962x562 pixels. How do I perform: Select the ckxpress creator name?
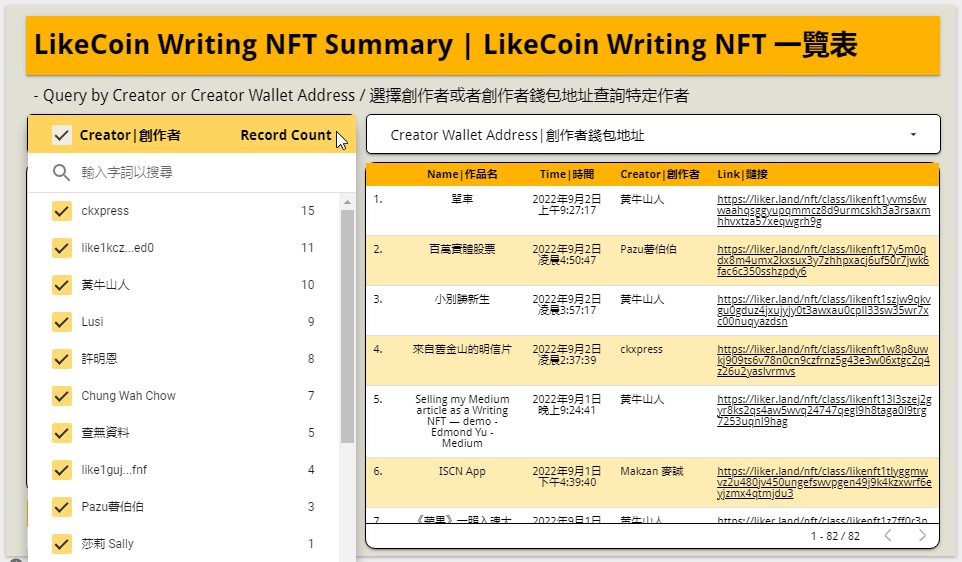coord(105,211)
